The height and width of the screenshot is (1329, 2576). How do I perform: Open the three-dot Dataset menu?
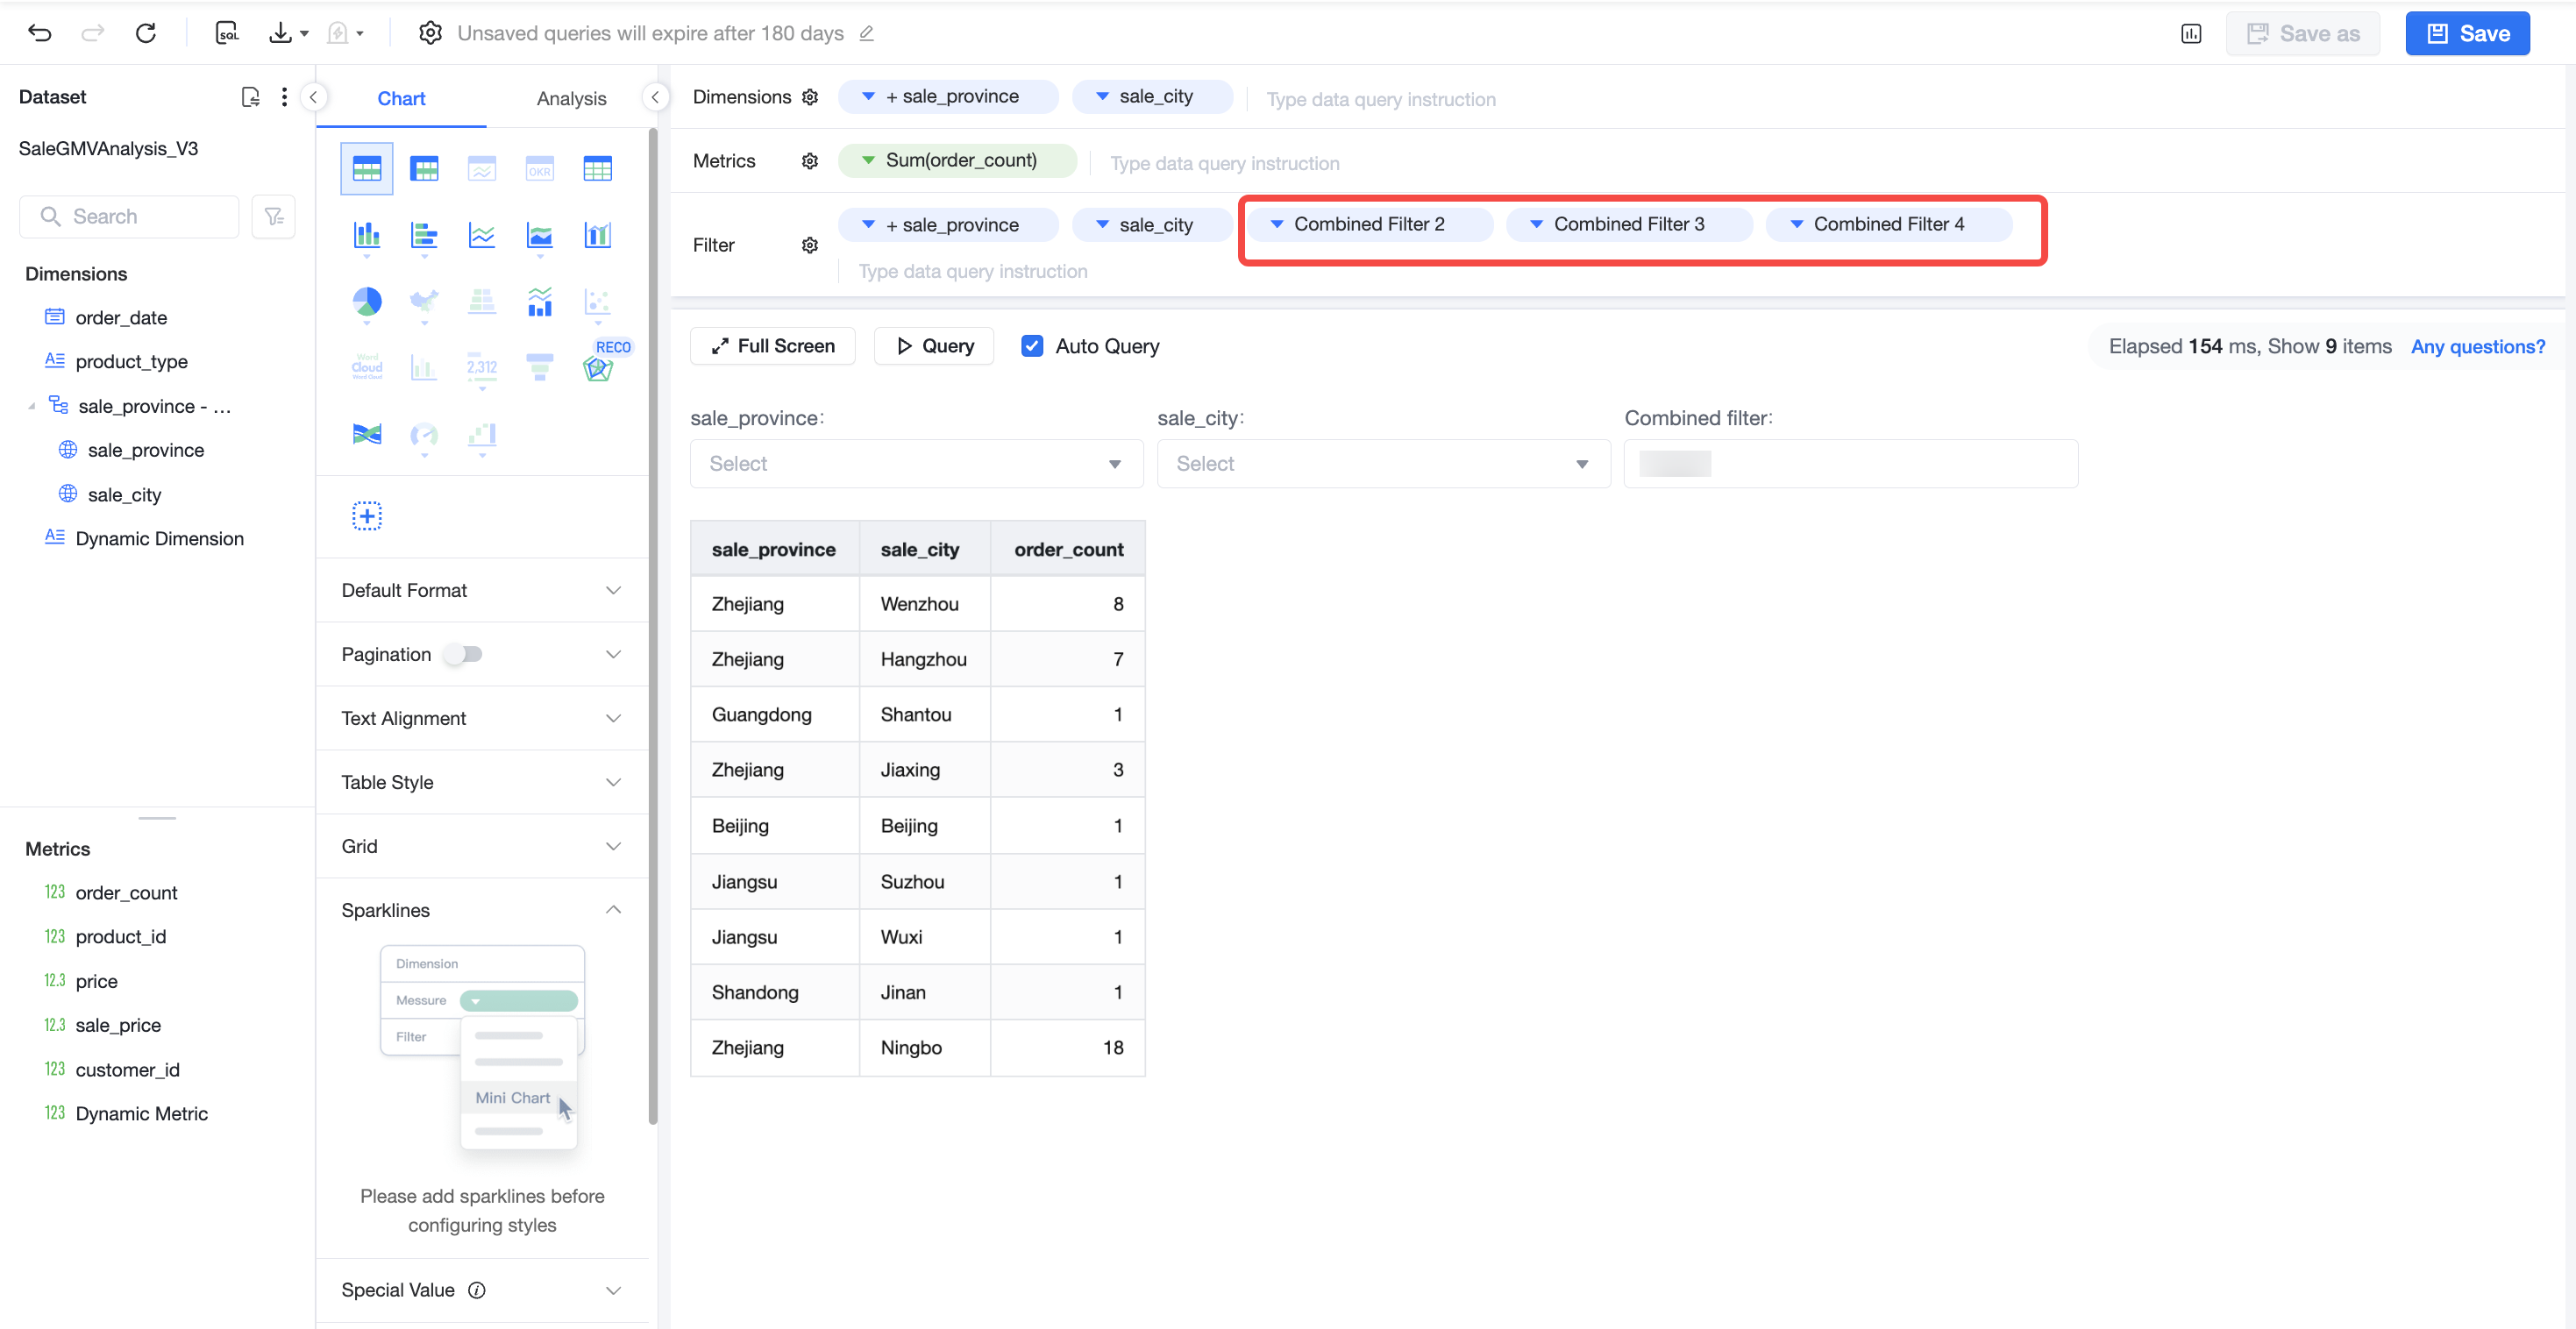284,97
